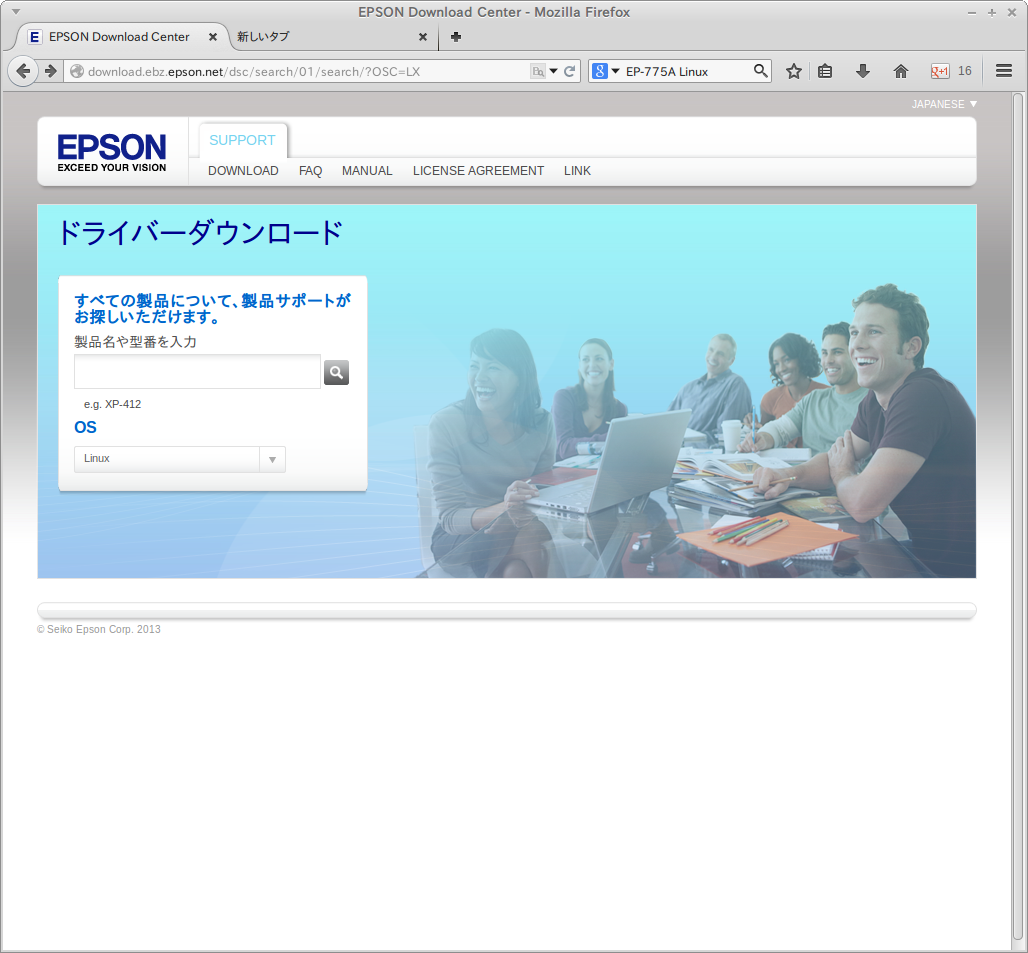Open the bookmarks sidebar icon
Screen dimensions: 1028x953
(824, 71)
